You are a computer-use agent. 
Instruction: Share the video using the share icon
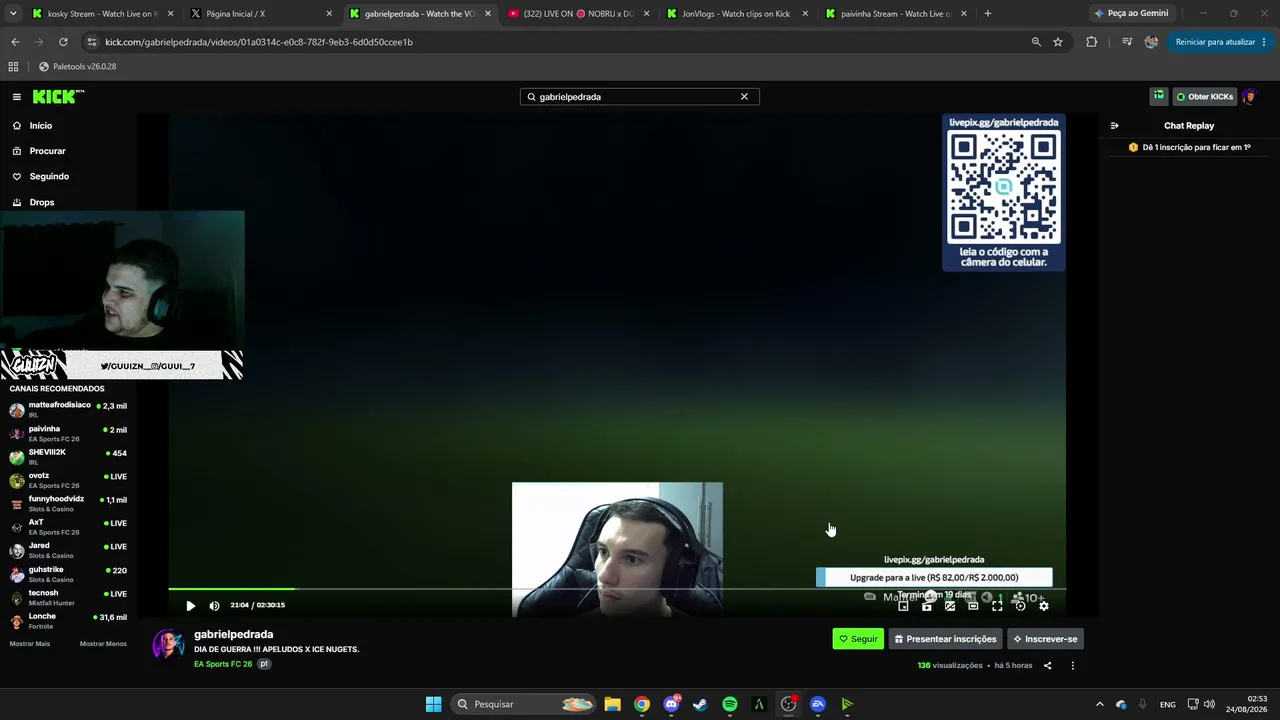point(1048,665)
